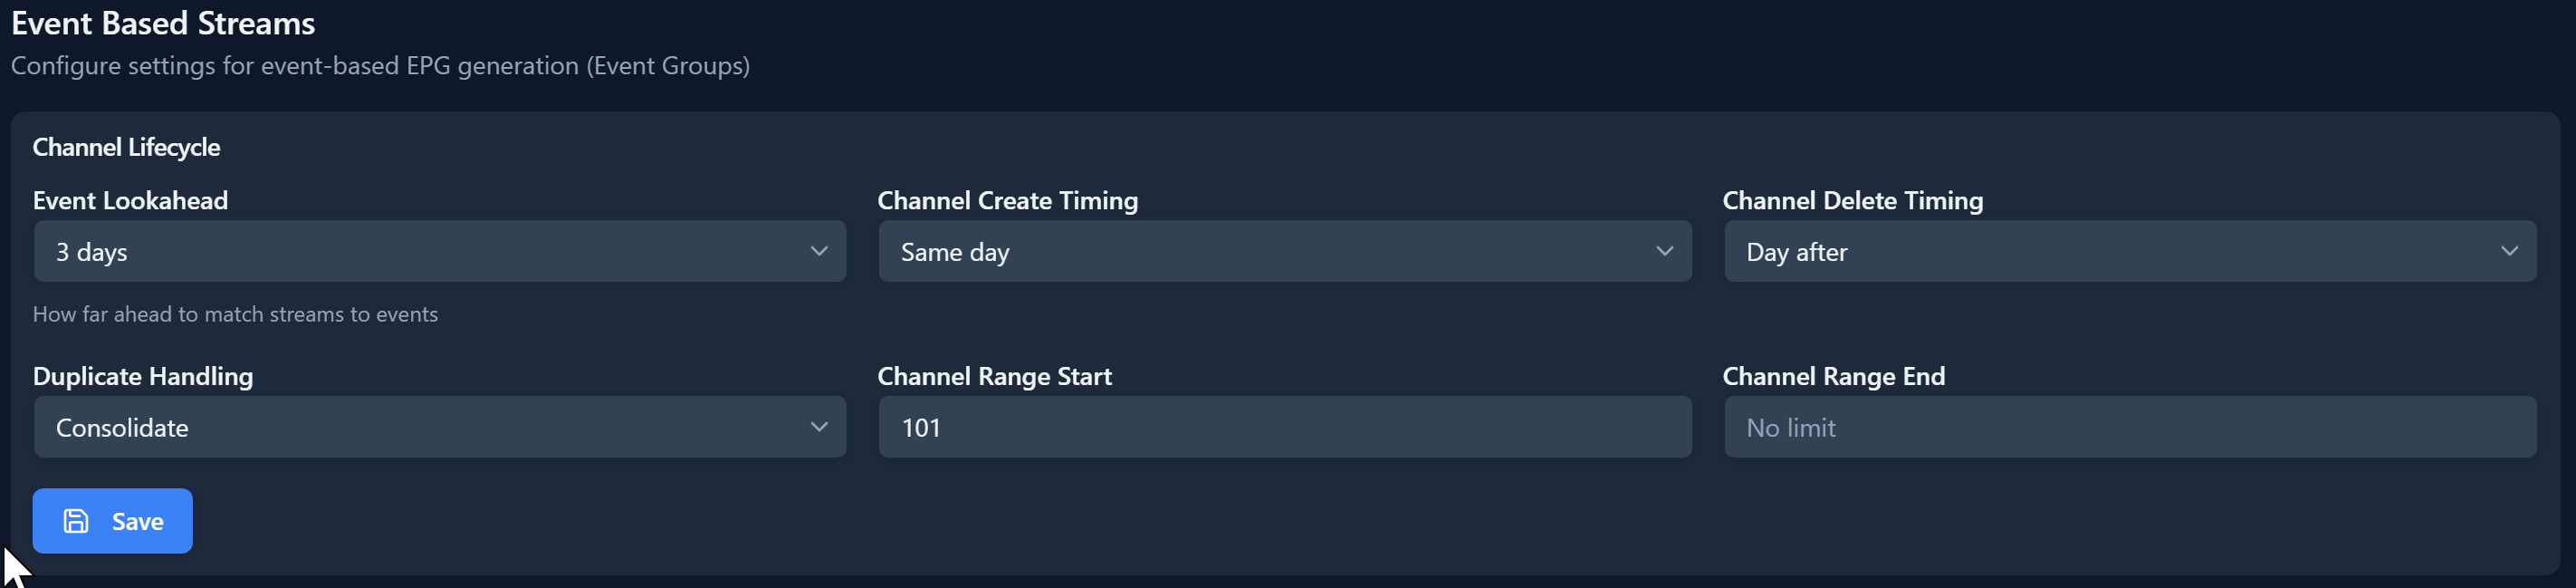This screenshot has width=2576, height=588.
Task: Focus the Channel Range Start field
Action: (1284, 427)
